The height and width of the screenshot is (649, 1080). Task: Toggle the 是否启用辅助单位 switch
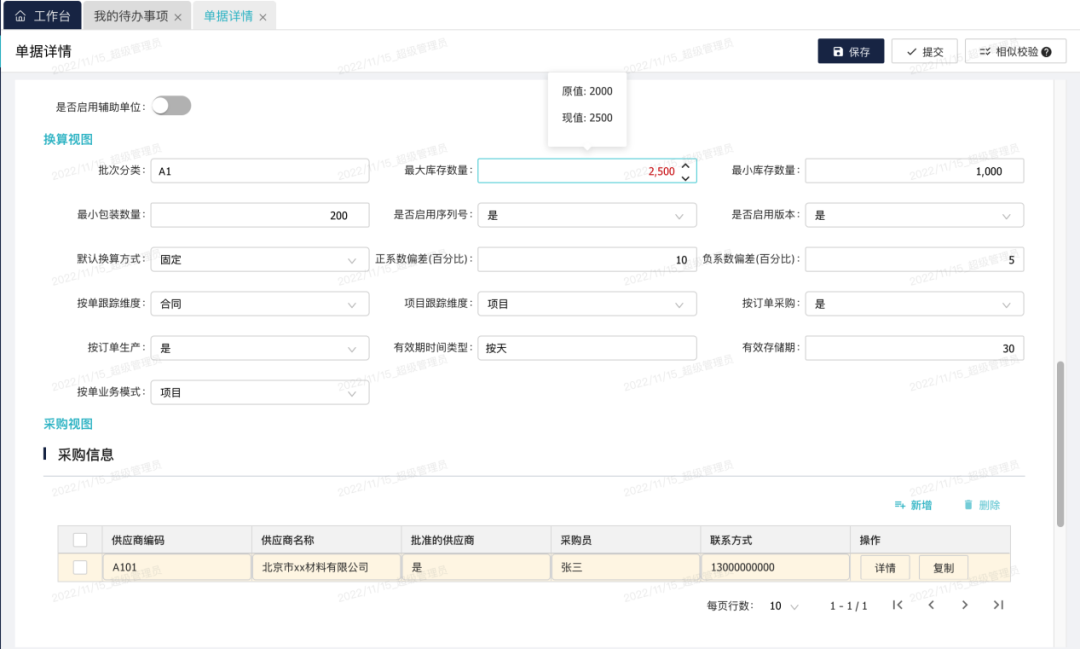pos(171,106)
